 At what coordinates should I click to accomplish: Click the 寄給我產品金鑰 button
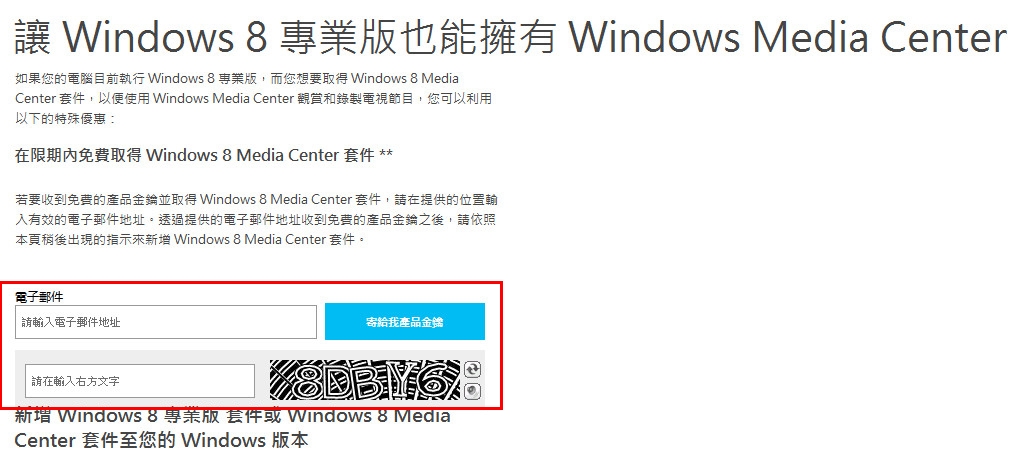tap(405, 321)
